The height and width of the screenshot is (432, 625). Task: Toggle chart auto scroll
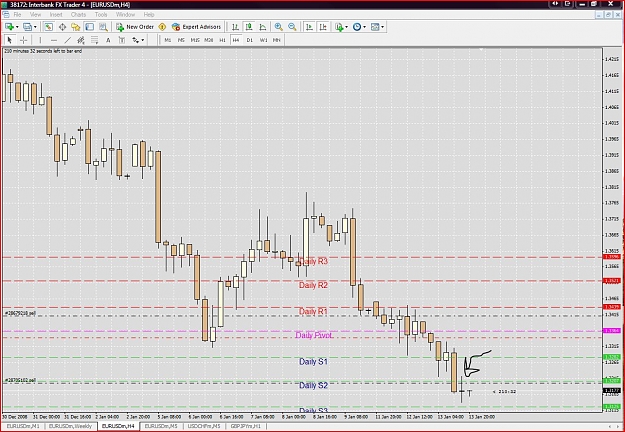click(309, 27)
